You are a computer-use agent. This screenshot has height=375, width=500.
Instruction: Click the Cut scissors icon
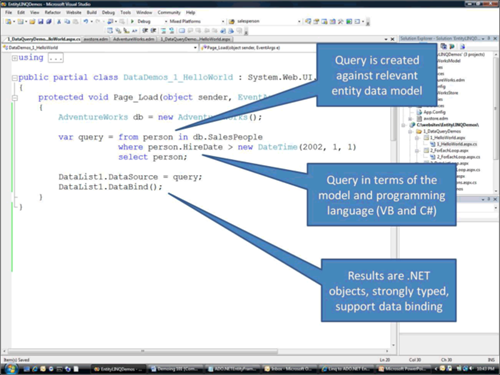coord(59,22)
